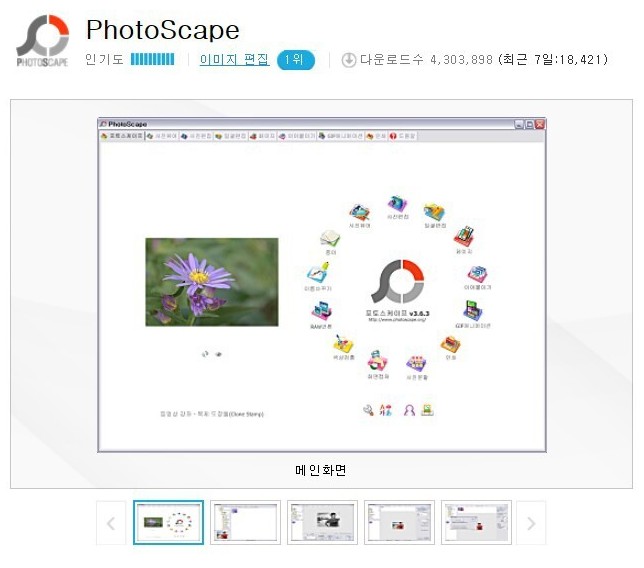
Task: Open the RAW변환 converter icon
Action: tap(321, 311)
